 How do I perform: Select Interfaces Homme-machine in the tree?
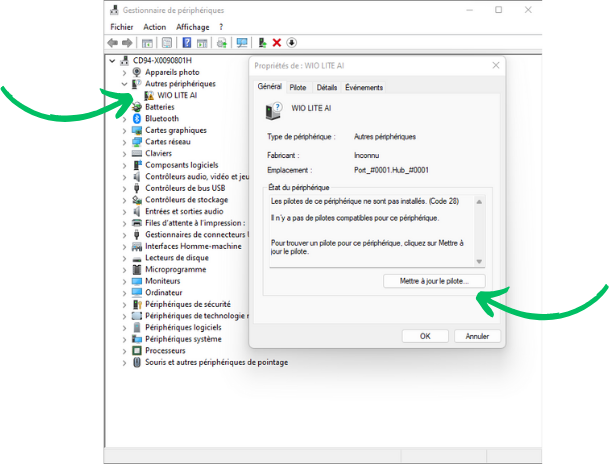pos(193,246)
